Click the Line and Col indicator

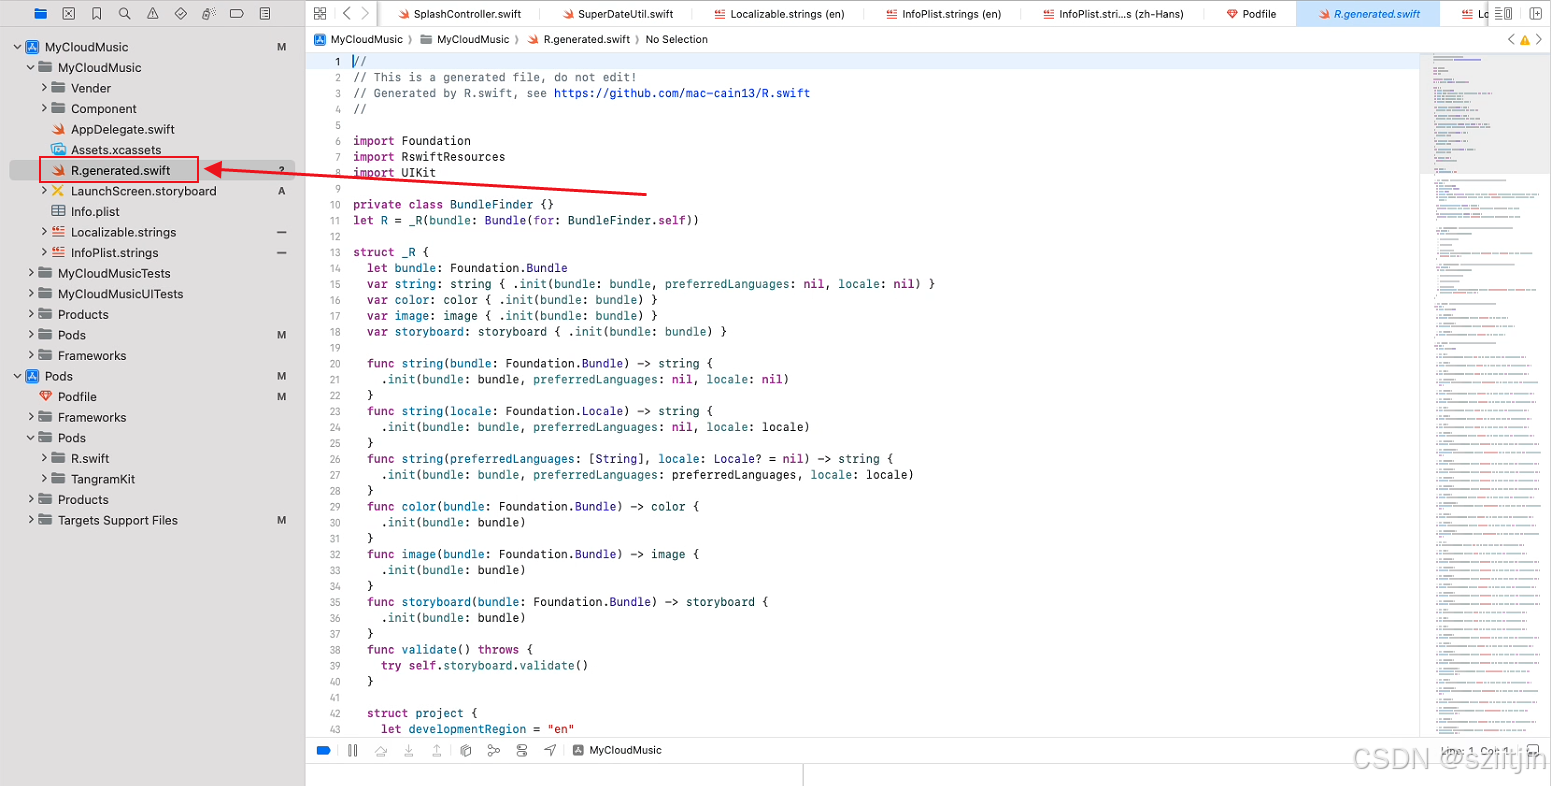pos(1474,751)
